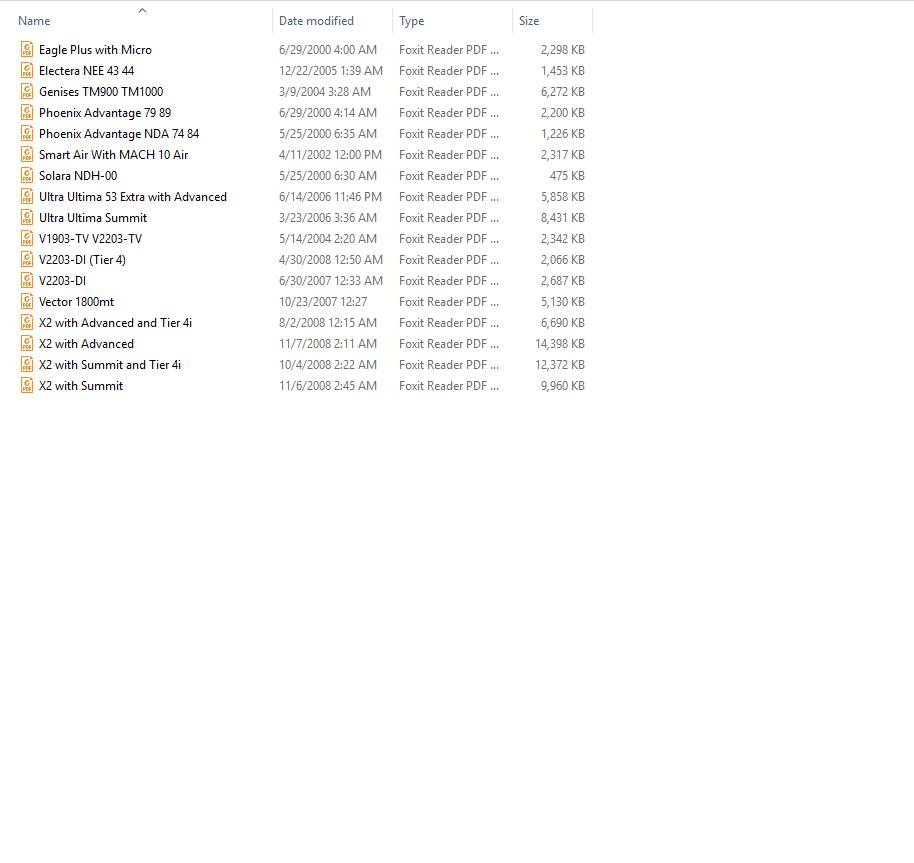Click the PDF icon for X2 with Summit and Tier 4i
This screenshot has height=863, width=914.
(x=27, y=364)
